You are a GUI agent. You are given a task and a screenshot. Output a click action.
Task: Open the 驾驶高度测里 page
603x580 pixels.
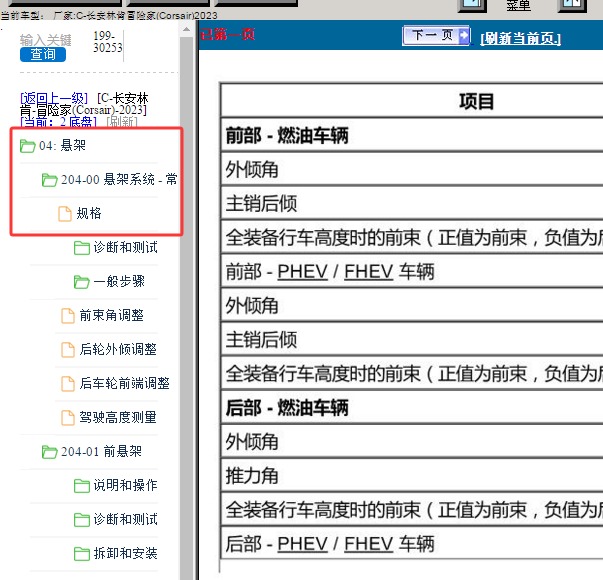click(118, 417)
